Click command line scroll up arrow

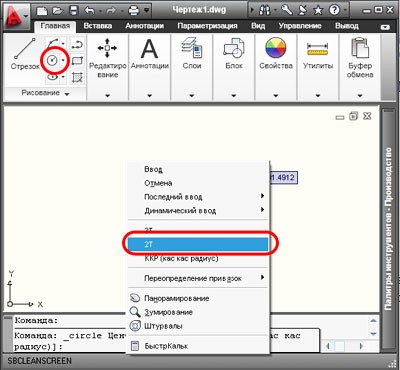click(373, 321)
